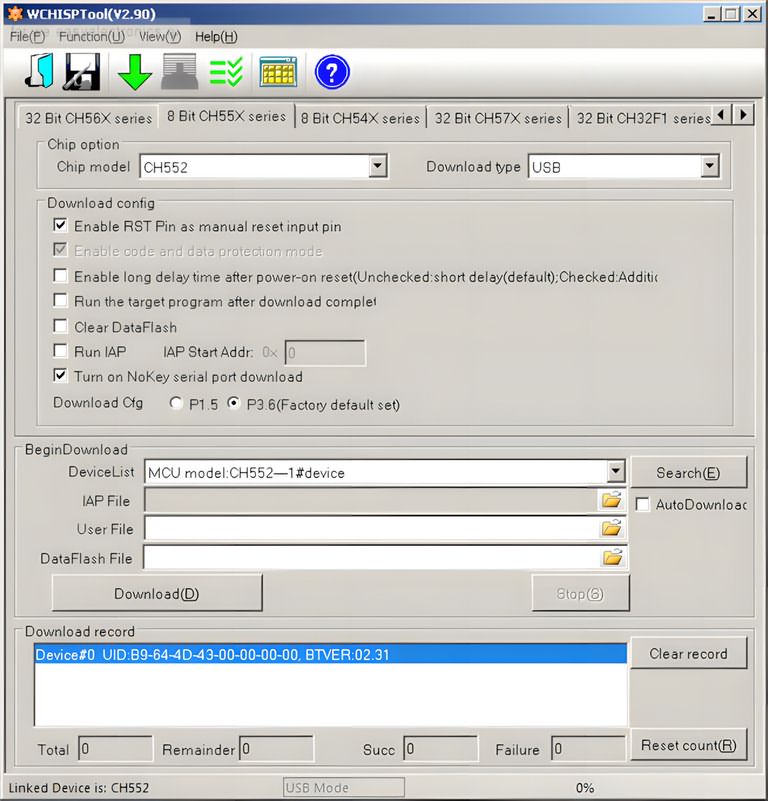This screenshot has width=768, height=801.
Task: Click the Remainder count field
Action: tap(276, 748)
